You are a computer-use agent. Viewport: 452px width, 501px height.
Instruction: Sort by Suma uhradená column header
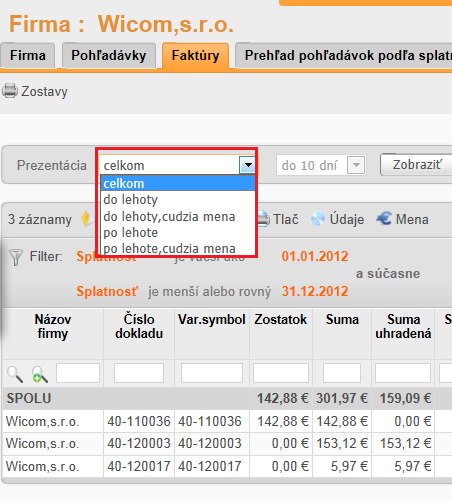(x=403, y=326)
